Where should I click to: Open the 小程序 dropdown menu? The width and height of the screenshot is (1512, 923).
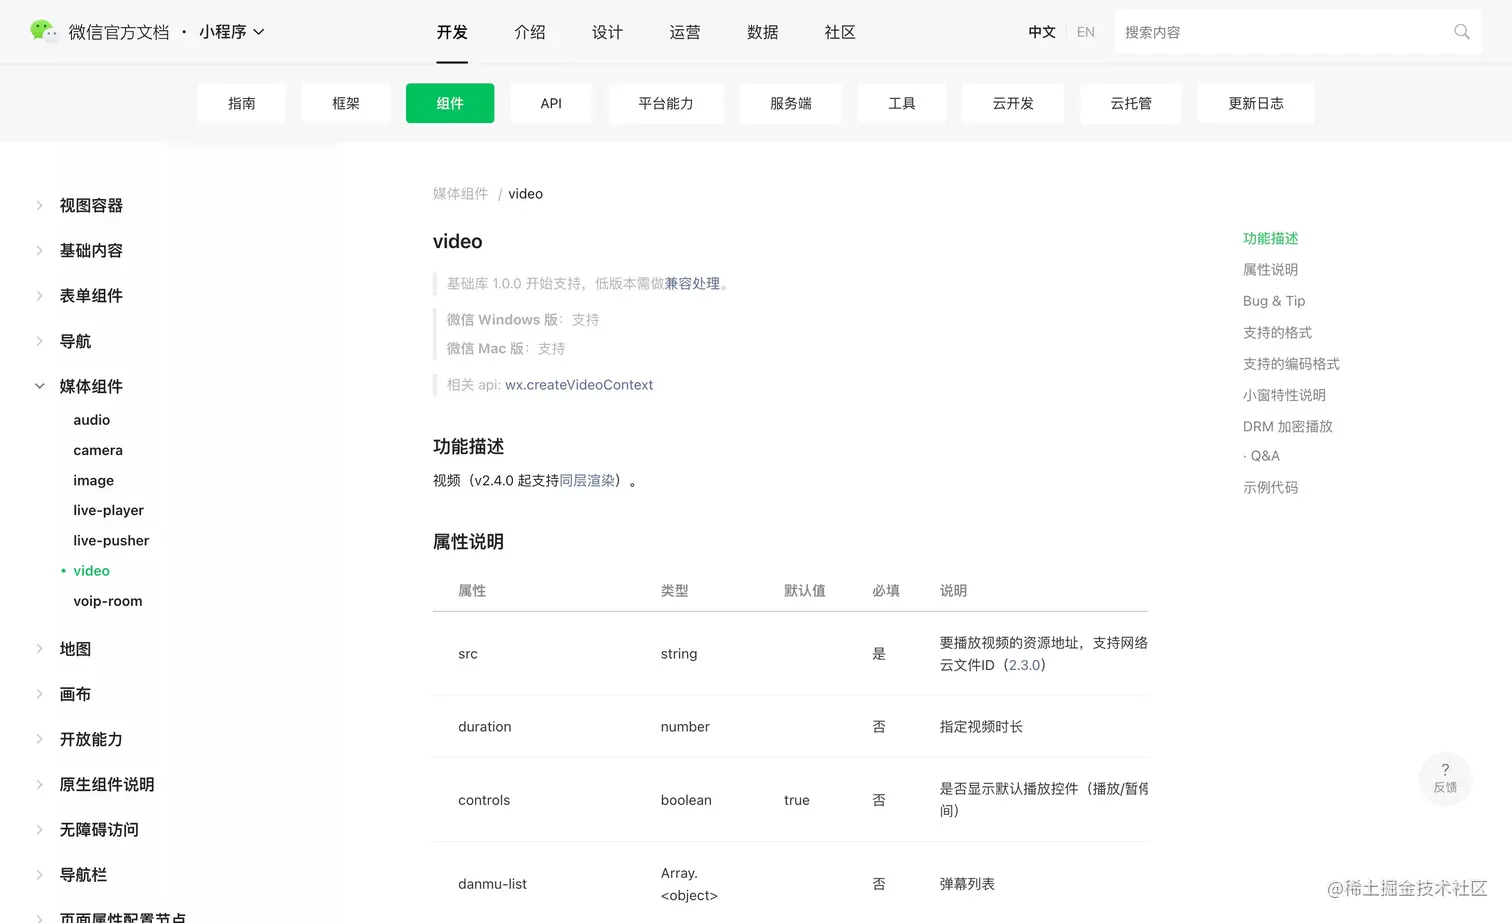click(232, 32)
